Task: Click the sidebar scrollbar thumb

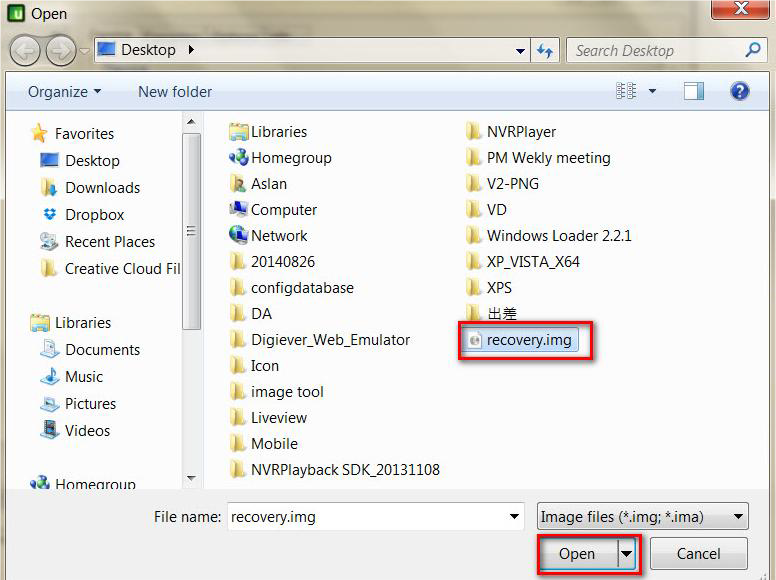Action: tap(192, 231)
